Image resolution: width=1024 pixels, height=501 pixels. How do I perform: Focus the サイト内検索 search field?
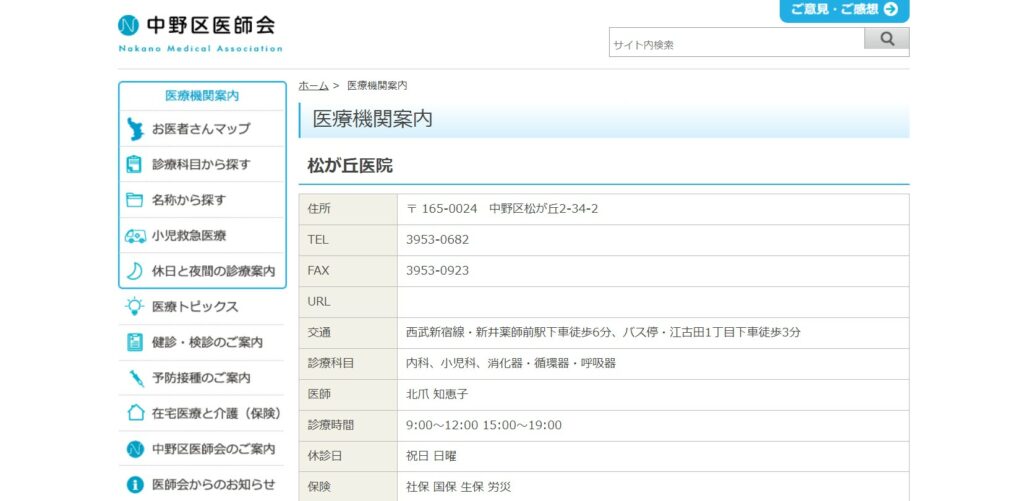[737, 42]
